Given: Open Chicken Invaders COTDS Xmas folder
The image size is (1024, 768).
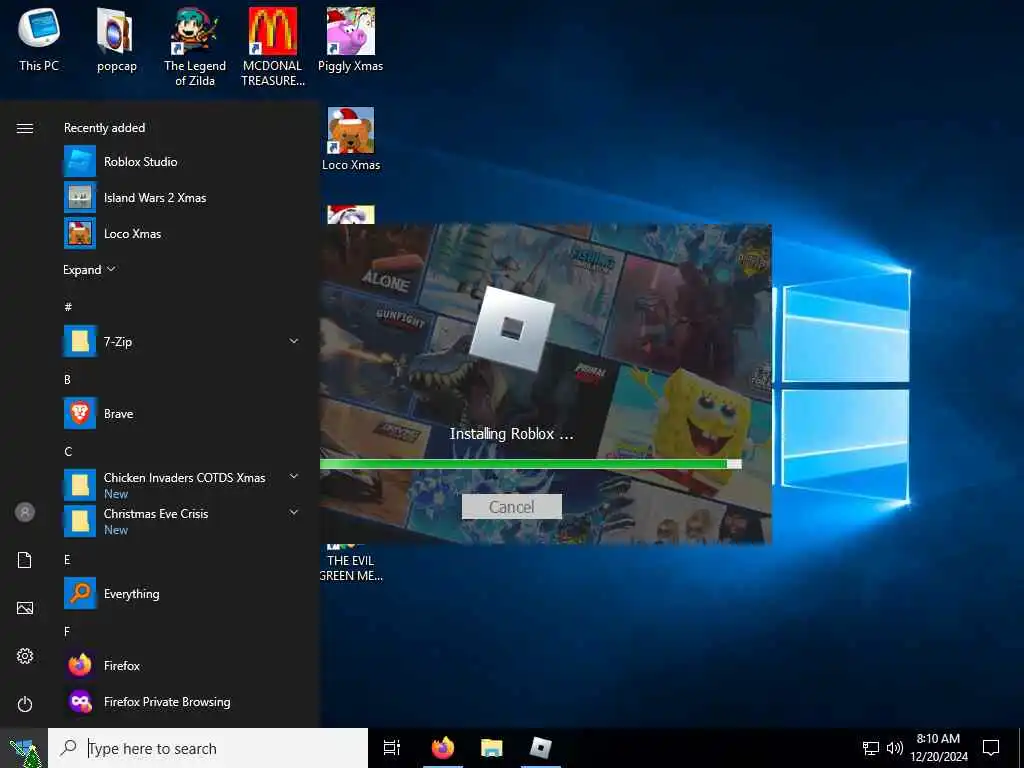Looking at the screenshot, I should (182, 485).
